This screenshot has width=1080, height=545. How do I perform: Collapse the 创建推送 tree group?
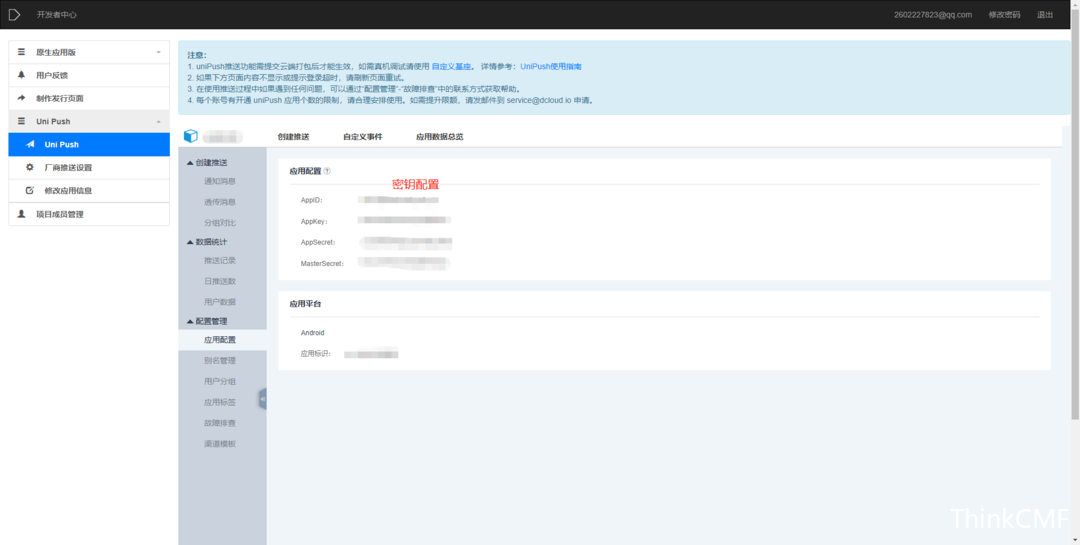[190, 163]
